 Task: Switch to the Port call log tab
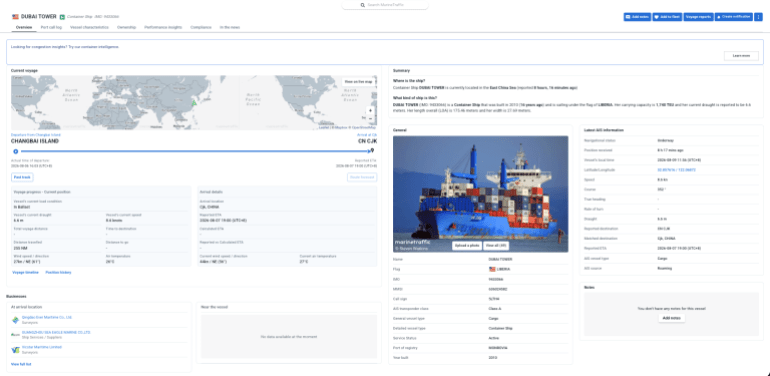pyautogui.click(x=51, y=27)
